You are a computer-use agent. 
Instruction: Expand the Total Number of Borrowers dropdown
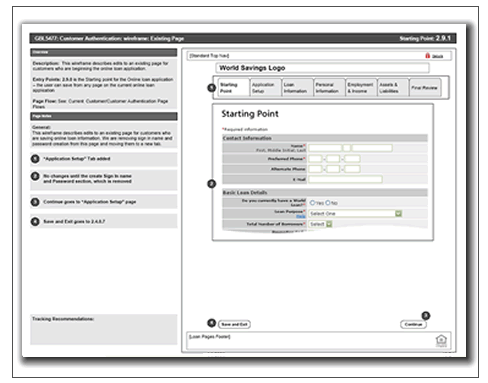coord(320,224)
